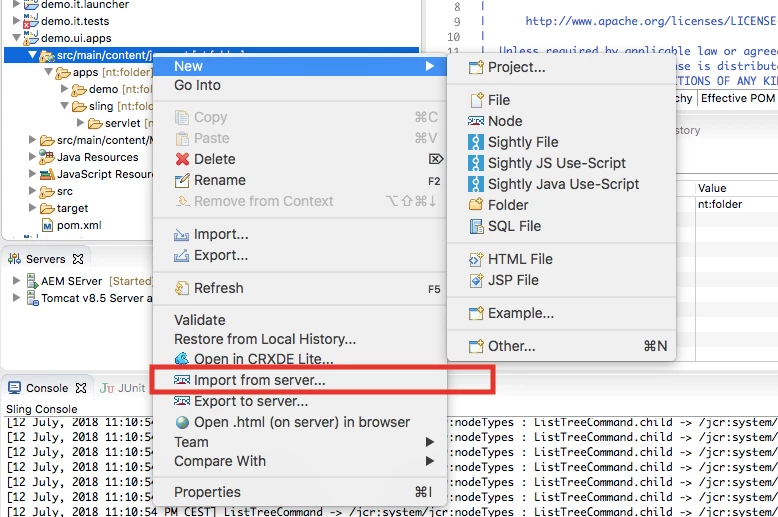Click the HTML File icon
The image size is (778, 517).
pyautogui.click(x=476, y=259)
